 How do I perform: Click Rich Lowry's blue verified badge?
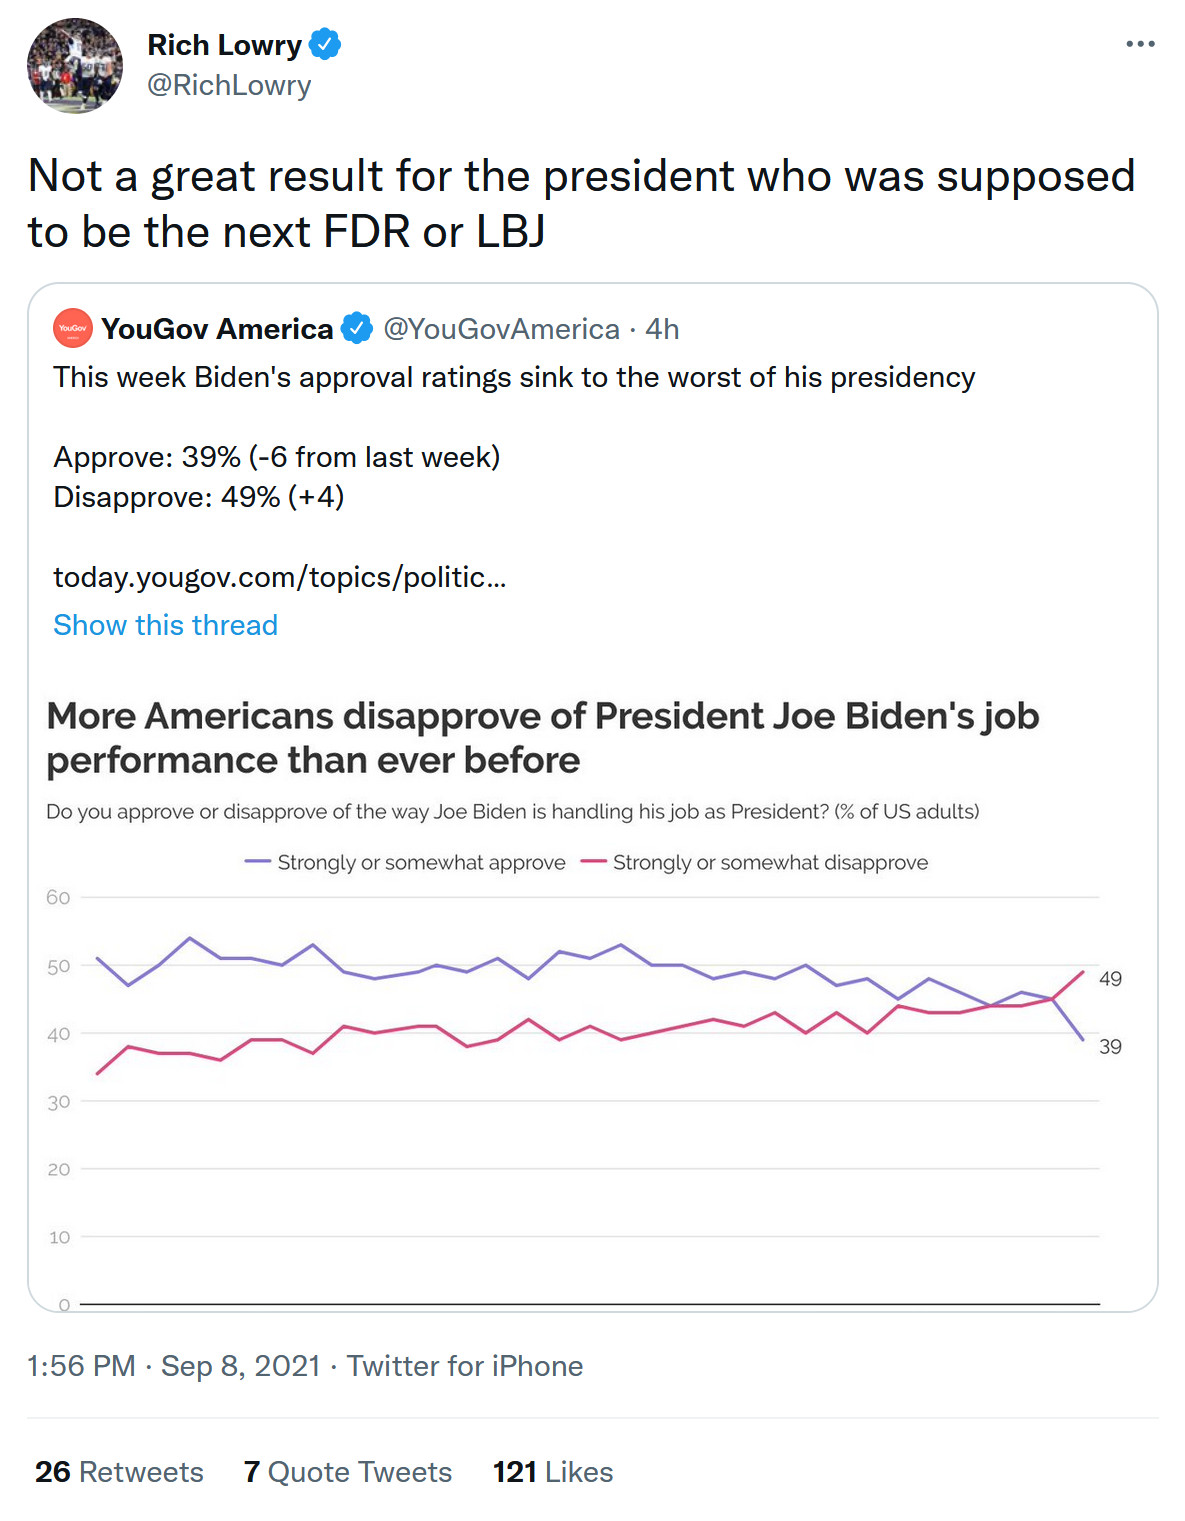click(x=325, y=44)
